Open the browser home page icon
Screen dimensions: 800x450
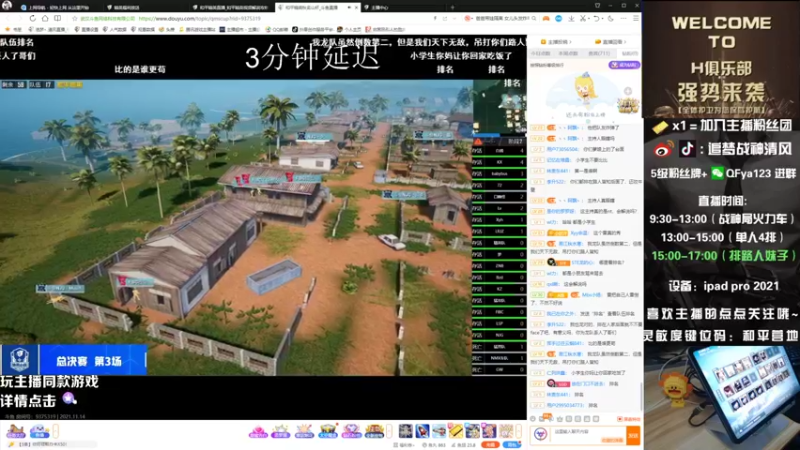click(45, 18)
